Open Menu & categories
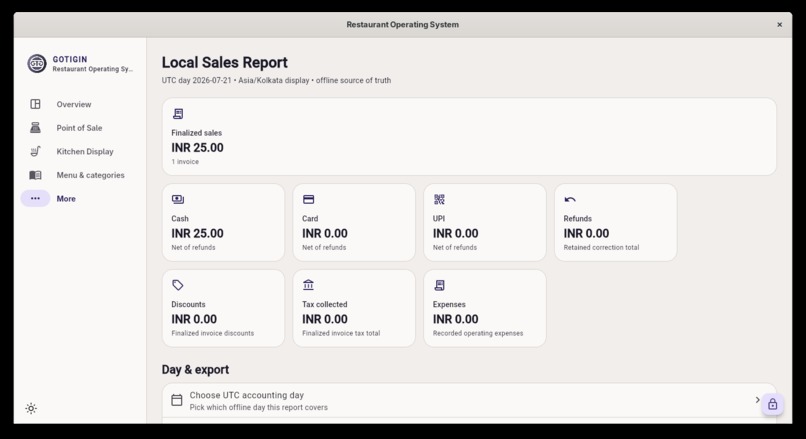The width and height of the screenshot is (806, 439). pyautogui.click(x=90, y=175)
